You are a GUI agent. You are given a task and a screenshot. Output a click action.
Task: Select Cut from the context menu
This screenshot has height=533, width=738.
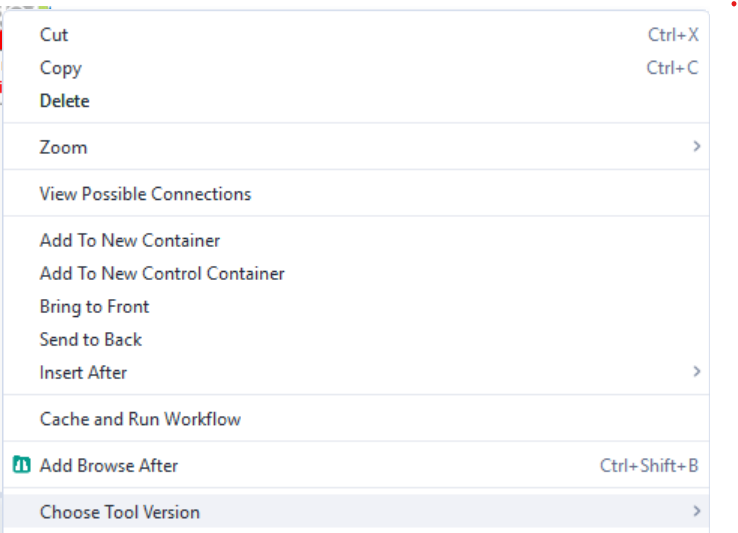click(x=54, y=35)
